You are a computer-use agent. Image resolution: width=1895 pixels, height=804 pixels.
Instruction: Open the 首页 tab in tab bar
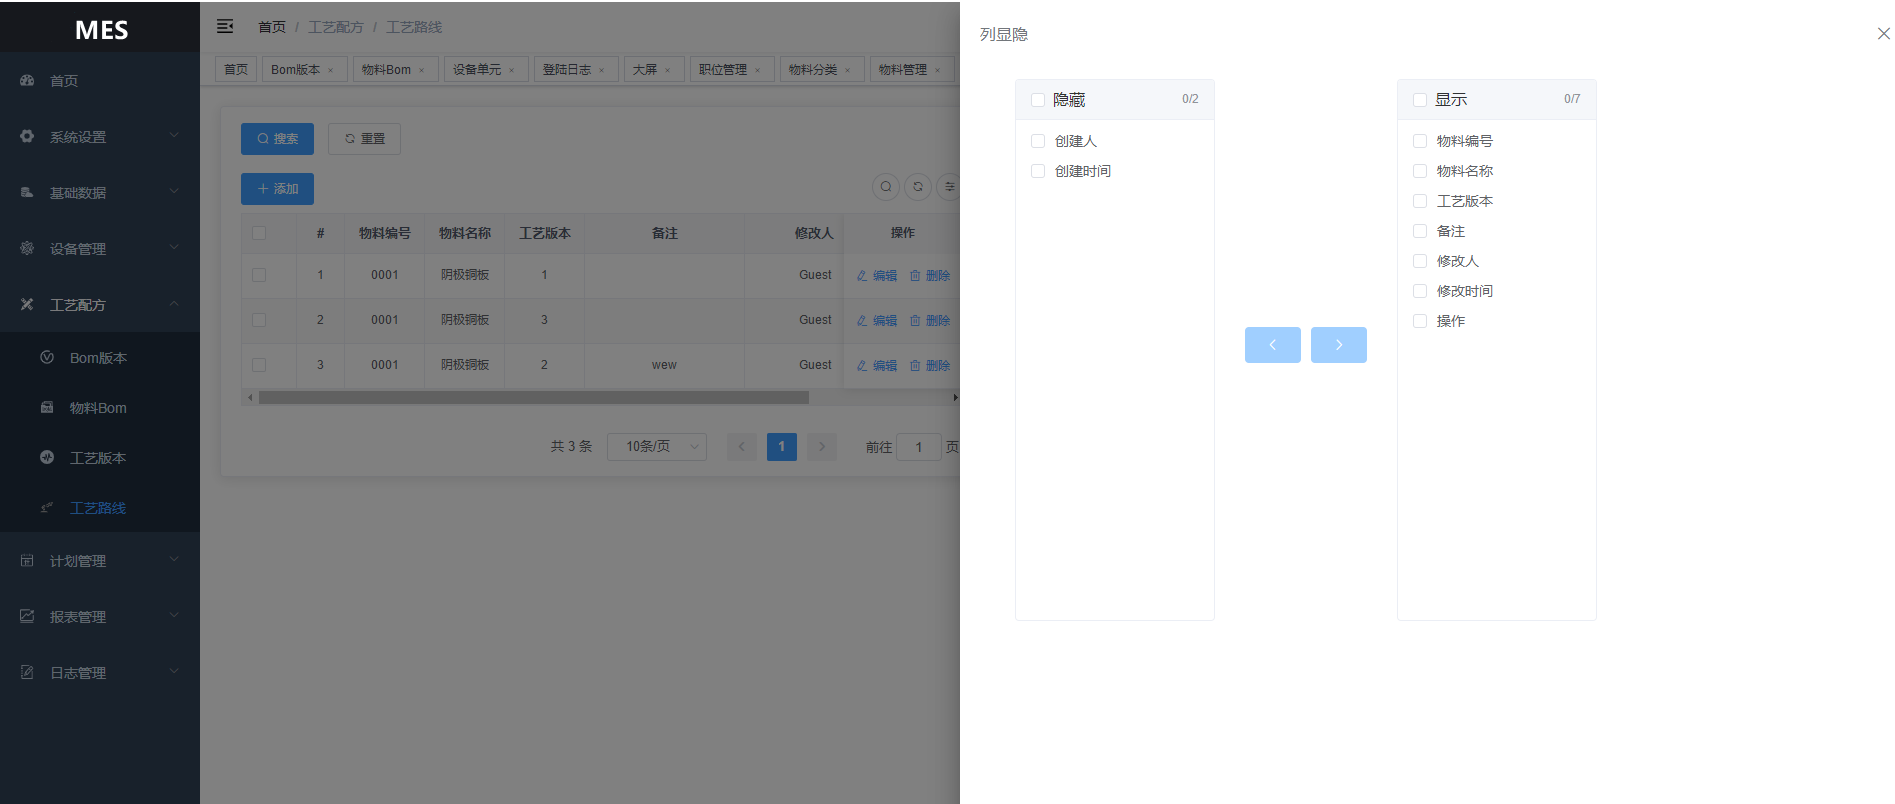tap(236, 70)
